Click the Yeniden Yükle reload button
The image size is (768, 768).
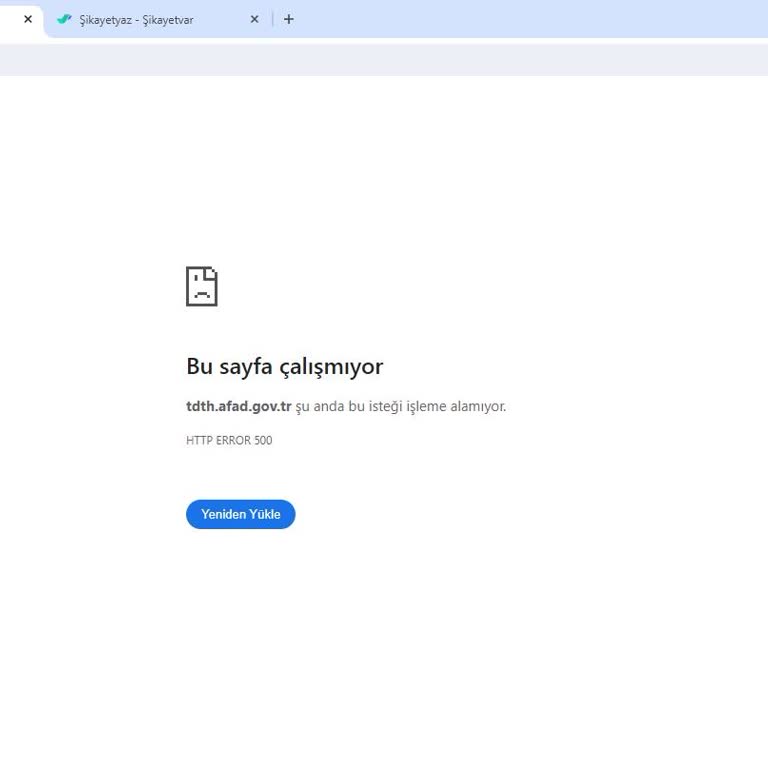click(x=240, y=514)
